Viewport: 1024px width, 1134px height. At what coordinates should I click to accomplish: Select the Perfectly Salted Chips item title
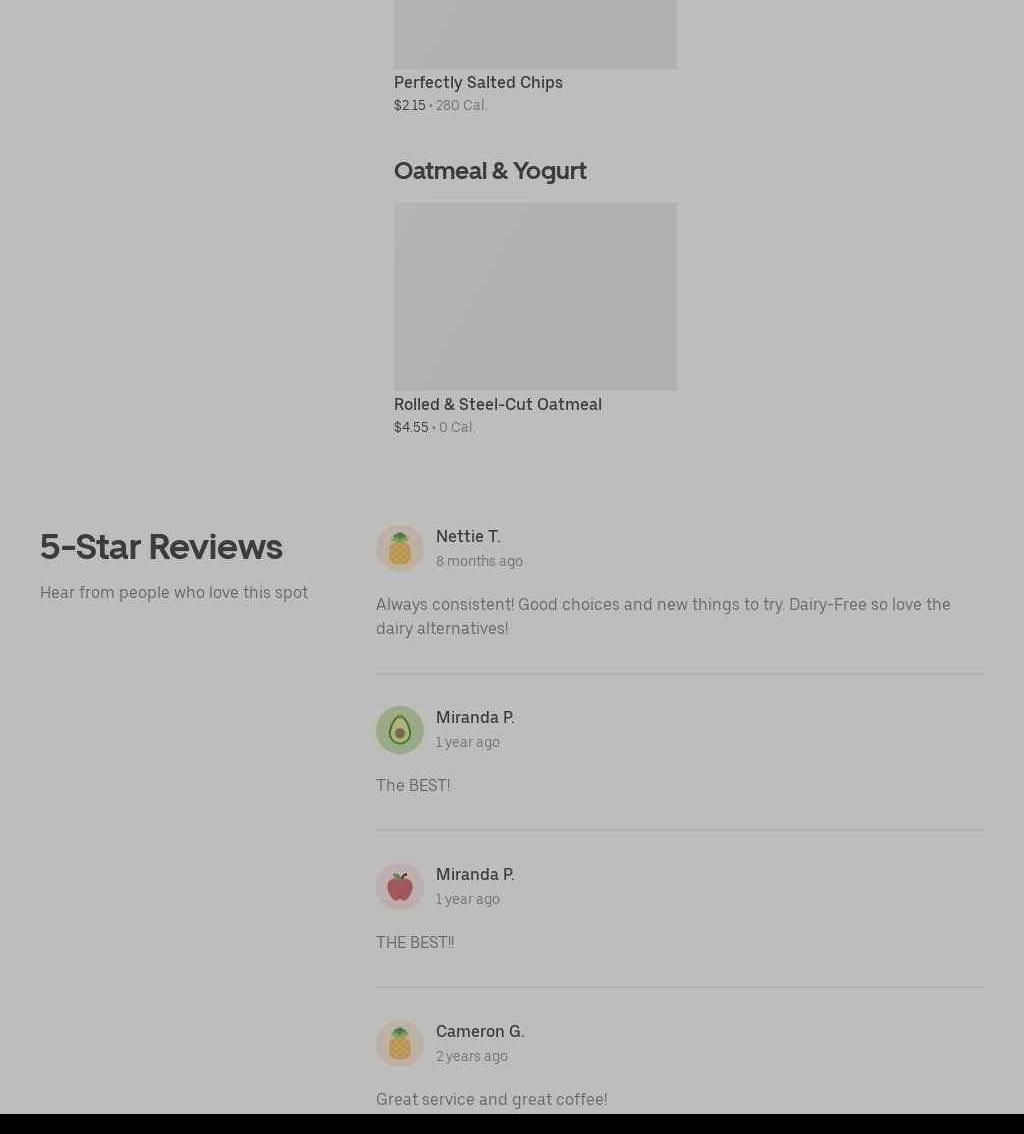[478, 82]
